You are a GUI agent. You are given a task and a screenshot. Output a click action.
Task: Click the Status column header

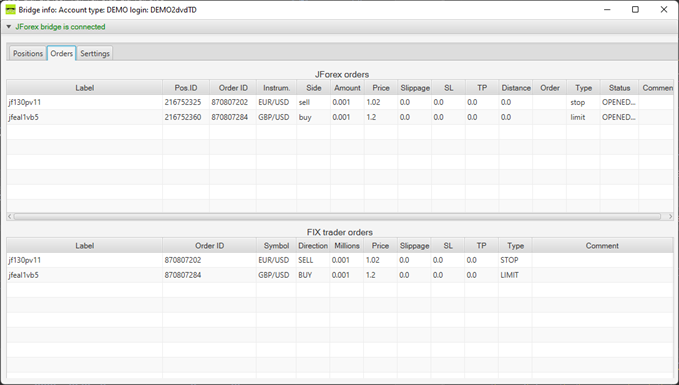click(619, 88)
